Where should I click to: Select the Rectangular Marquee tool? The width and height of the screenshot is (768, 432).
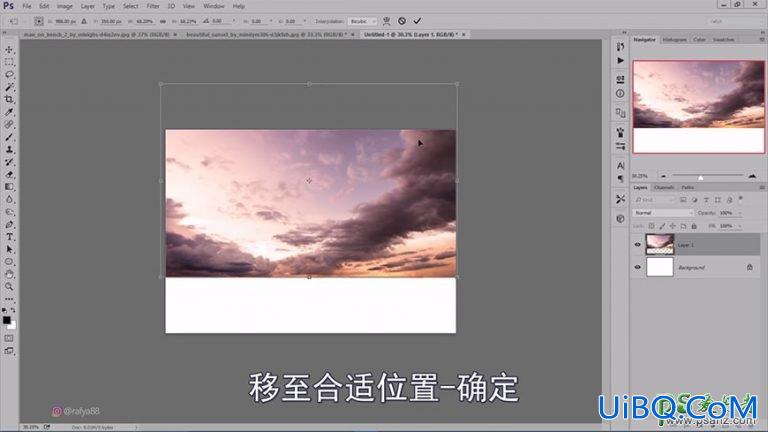coord(9,62)
